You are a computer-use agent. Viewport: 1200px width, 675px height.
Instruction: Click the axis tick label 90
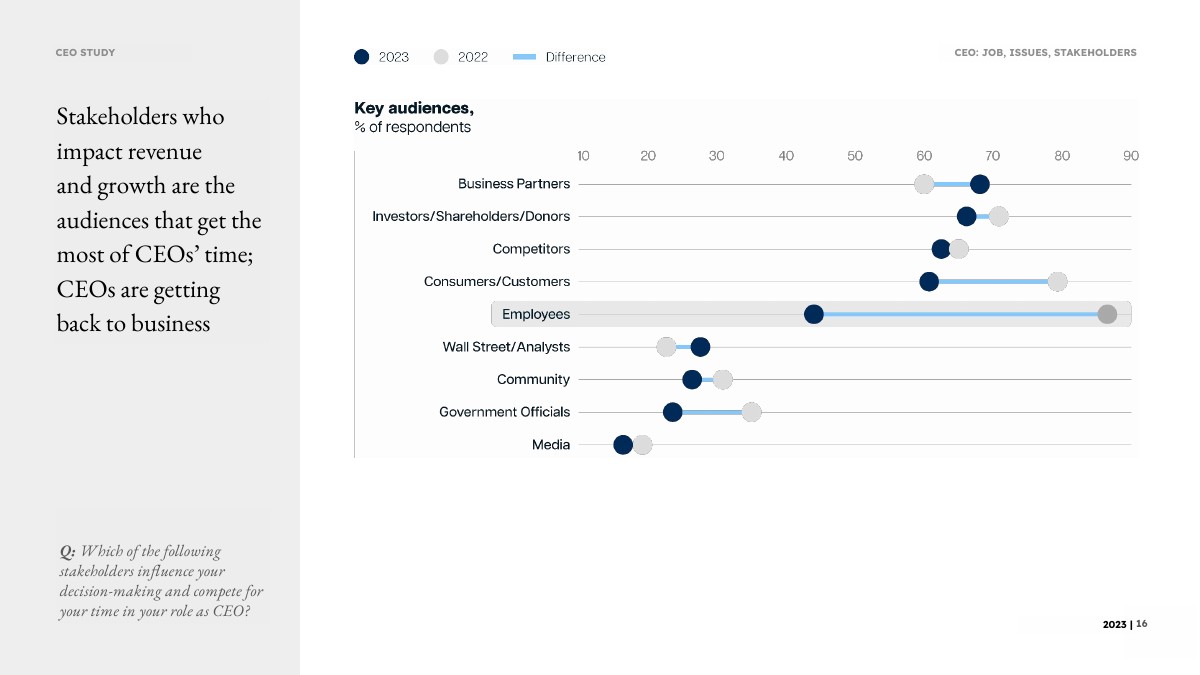(x=1131, y=156)
